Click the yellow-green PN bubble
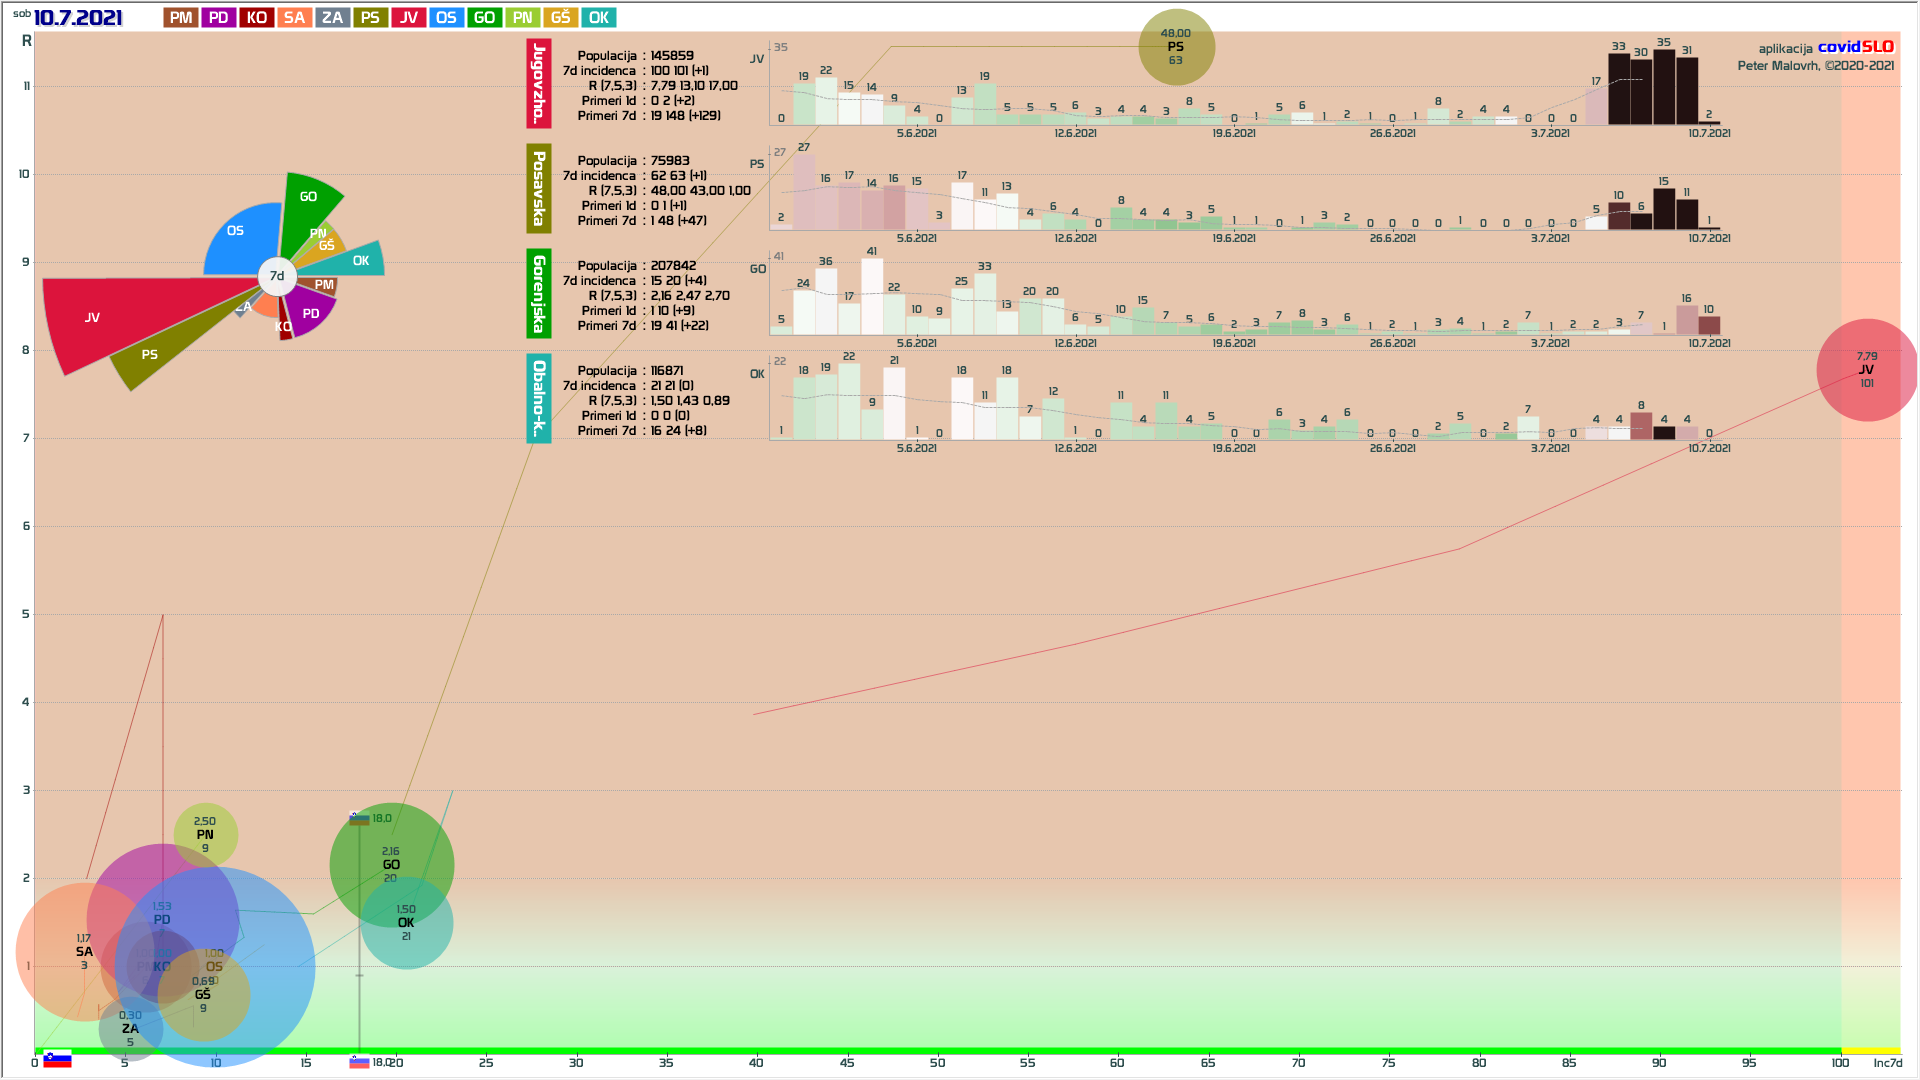 205,834
